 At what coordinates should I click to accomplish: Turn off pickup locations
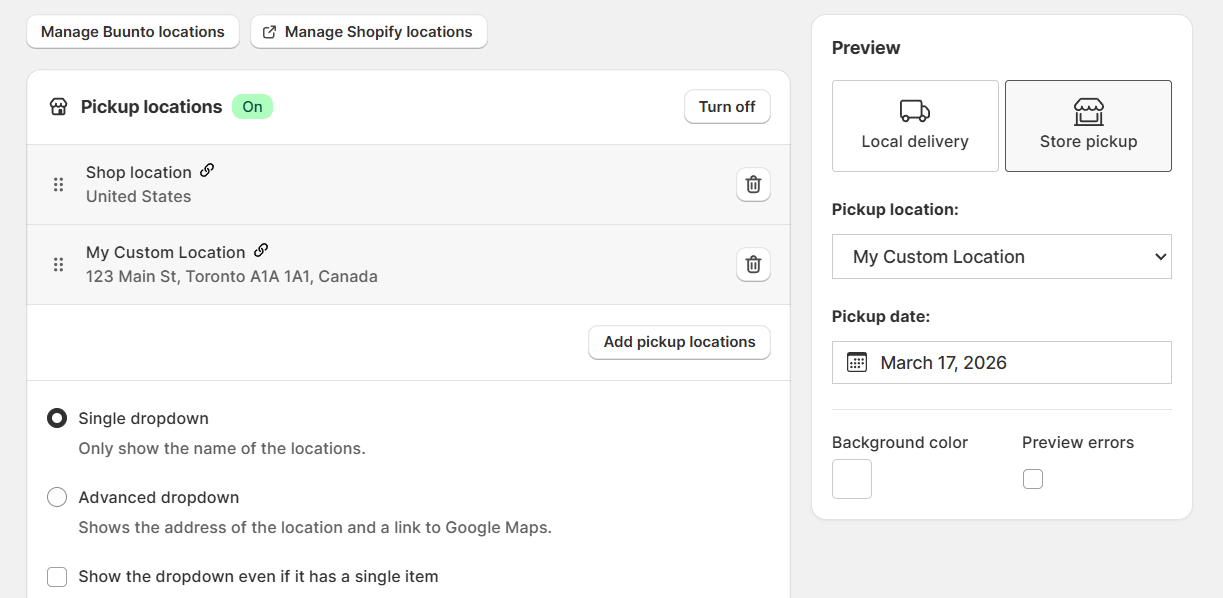(727, 107)
